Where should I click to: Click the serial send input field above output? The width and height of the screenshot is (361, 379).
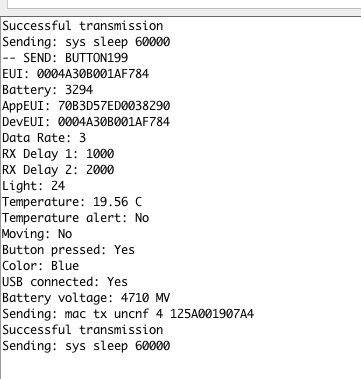click(x=184, y=4)
